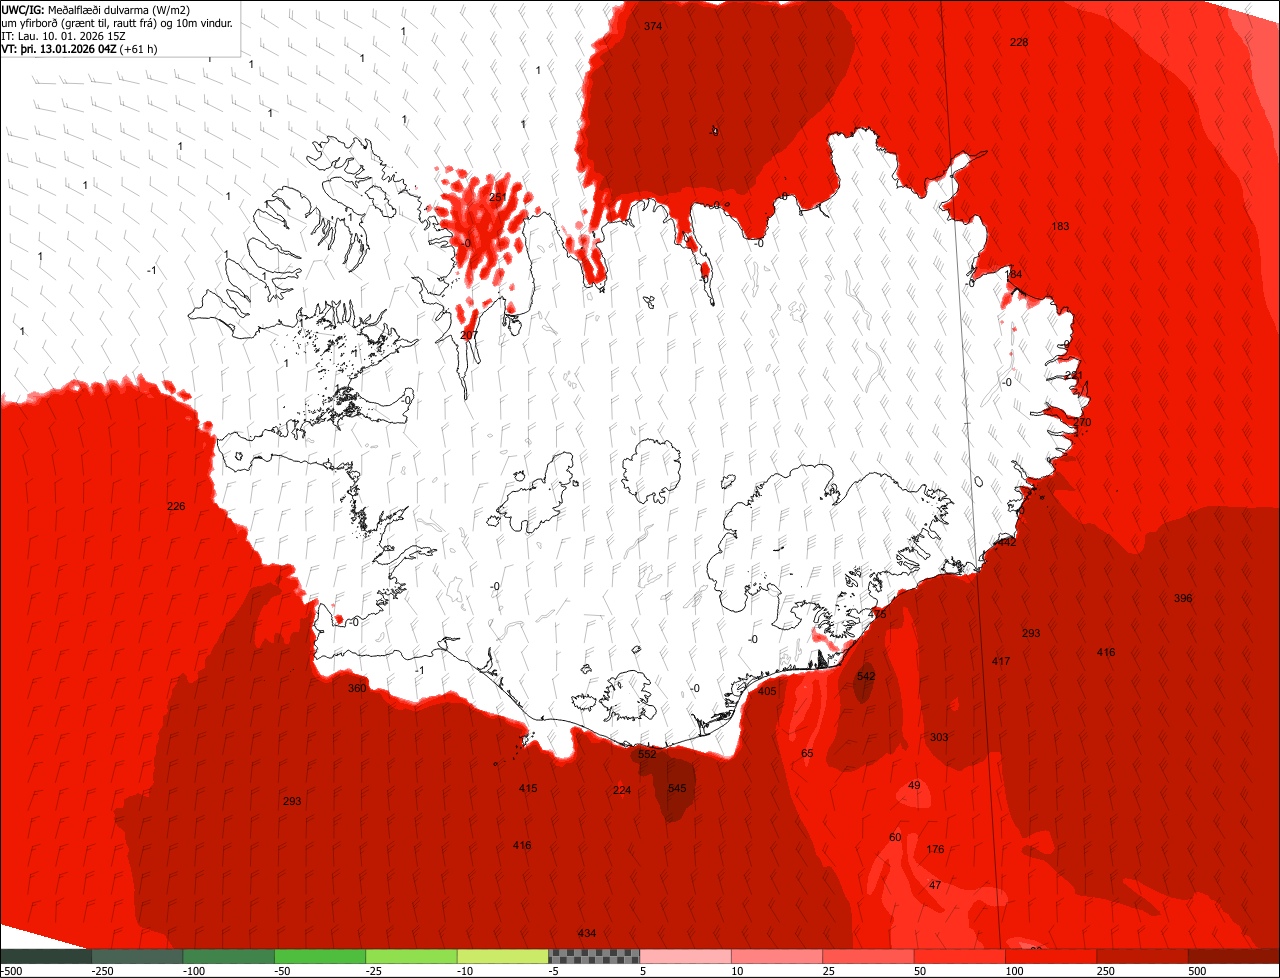This screenshot has height=978, width=1280.
Task: Click the 542 value in the southeast dark spot
Action: [x=866, y=677]
